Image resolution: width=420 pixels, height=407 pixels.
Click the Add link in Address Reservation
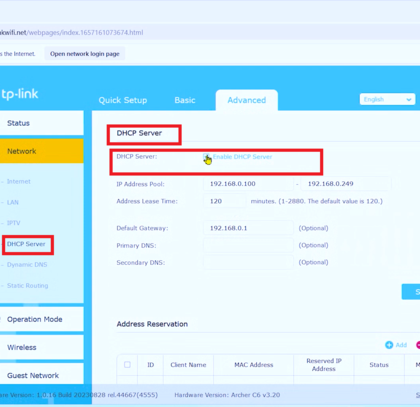pyautogui.click(x=401, y=345)
